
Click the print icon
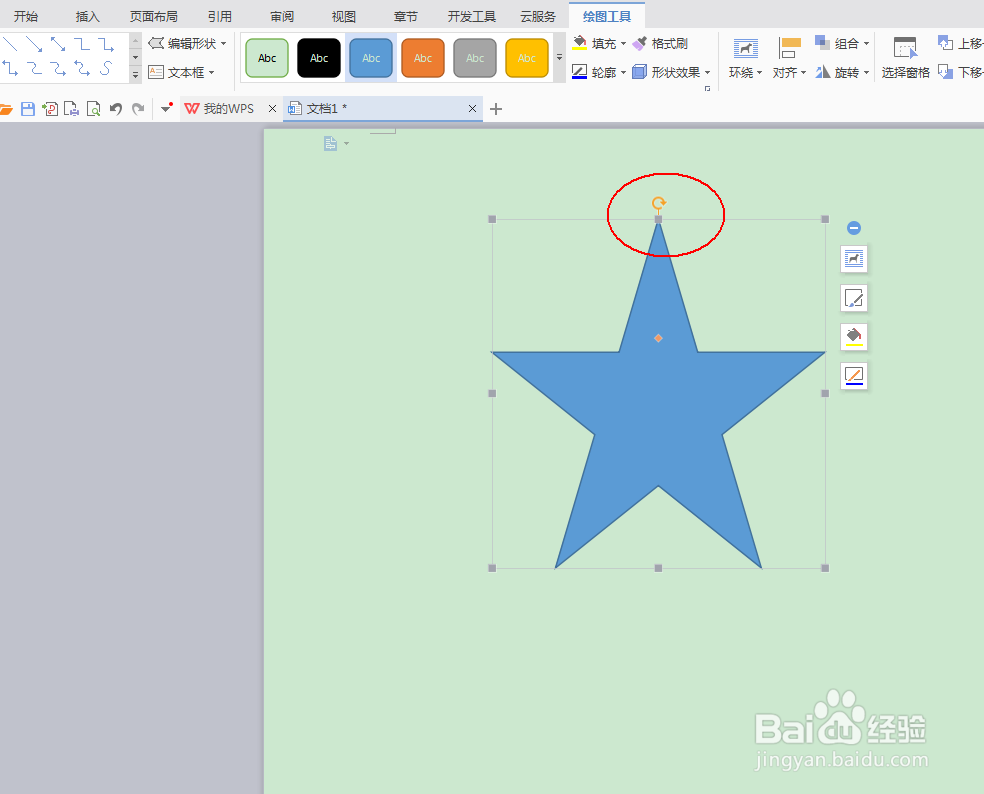pyautogui.click(x=72, y=109)
